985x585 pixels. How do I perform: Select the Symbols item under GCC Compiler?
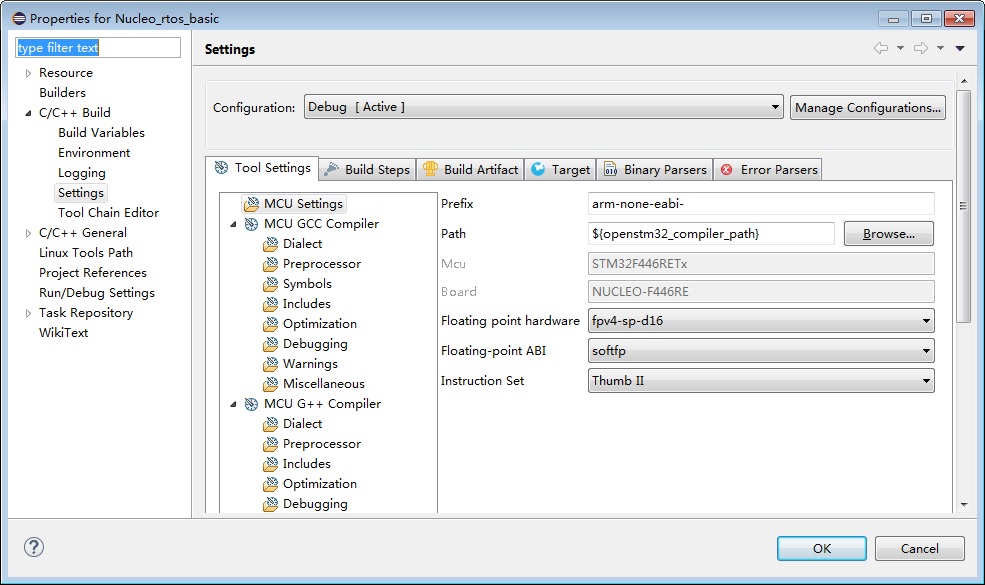tap(306, 284)
